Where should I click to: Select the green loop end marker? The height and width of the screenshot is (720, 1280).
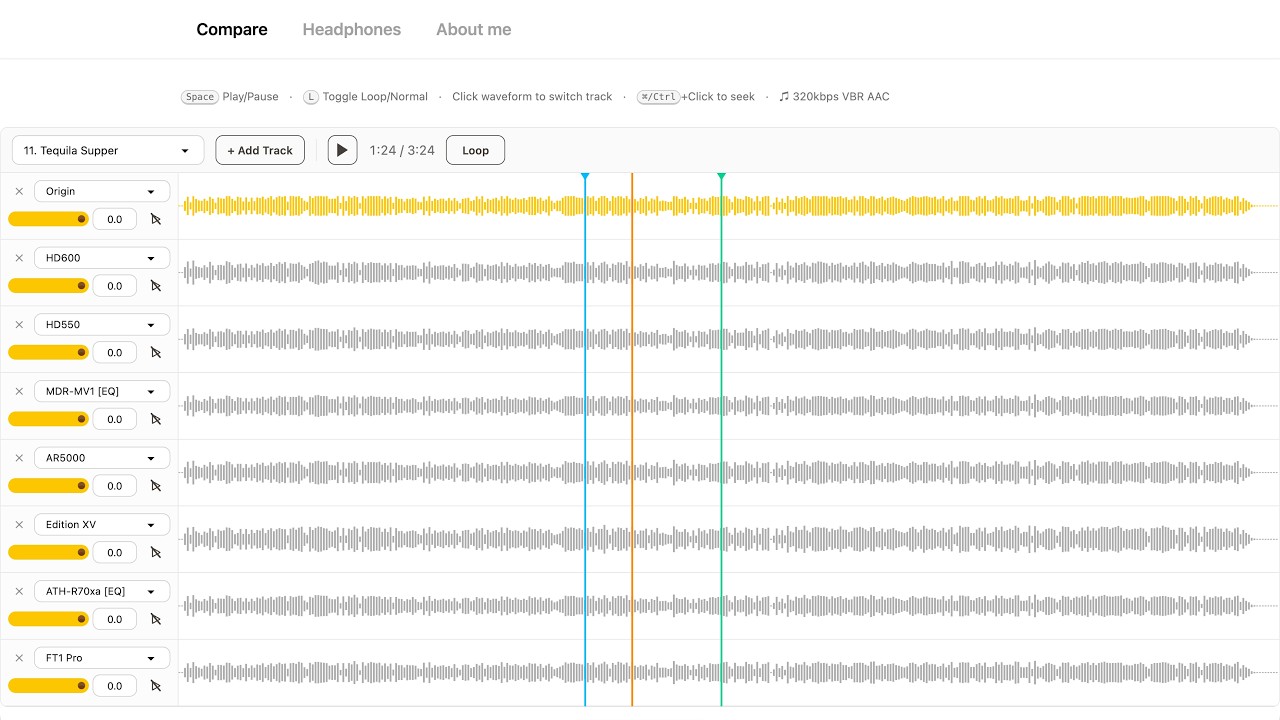721,177
